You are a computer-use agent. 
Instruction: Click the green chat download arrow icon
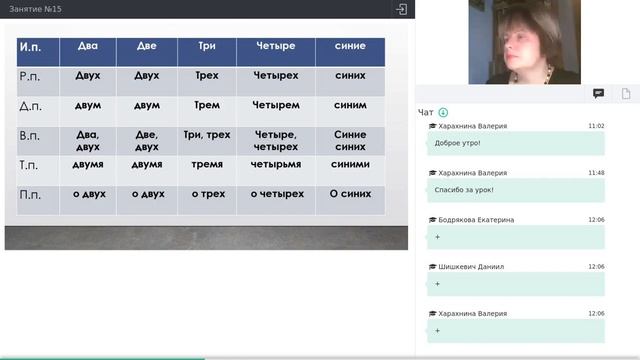[x=443, y=112]
